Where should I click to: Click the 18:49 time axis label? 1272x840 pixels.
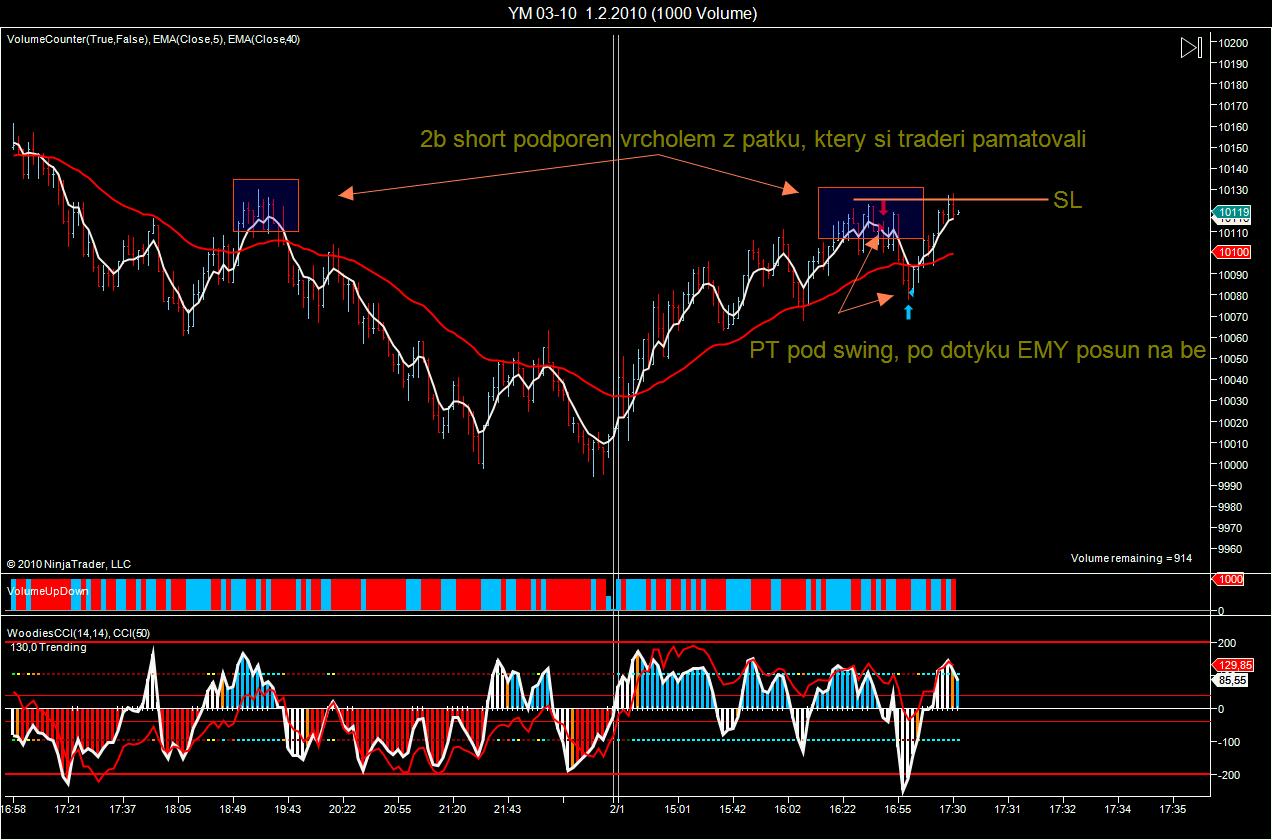[233, 808]
